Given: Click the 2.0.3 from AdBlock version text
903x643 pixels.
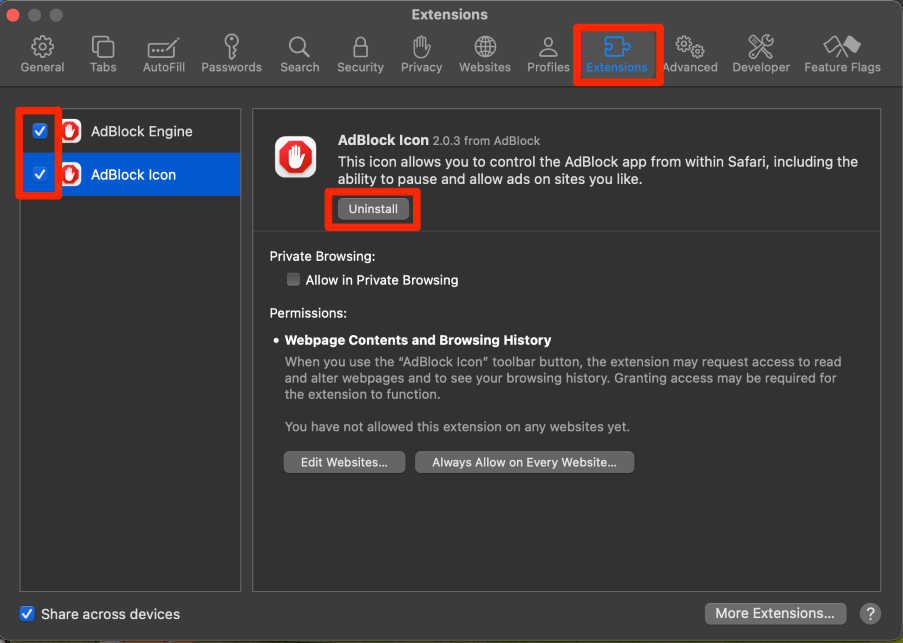Looking at the screenshot, I should (x=486, y=140).
